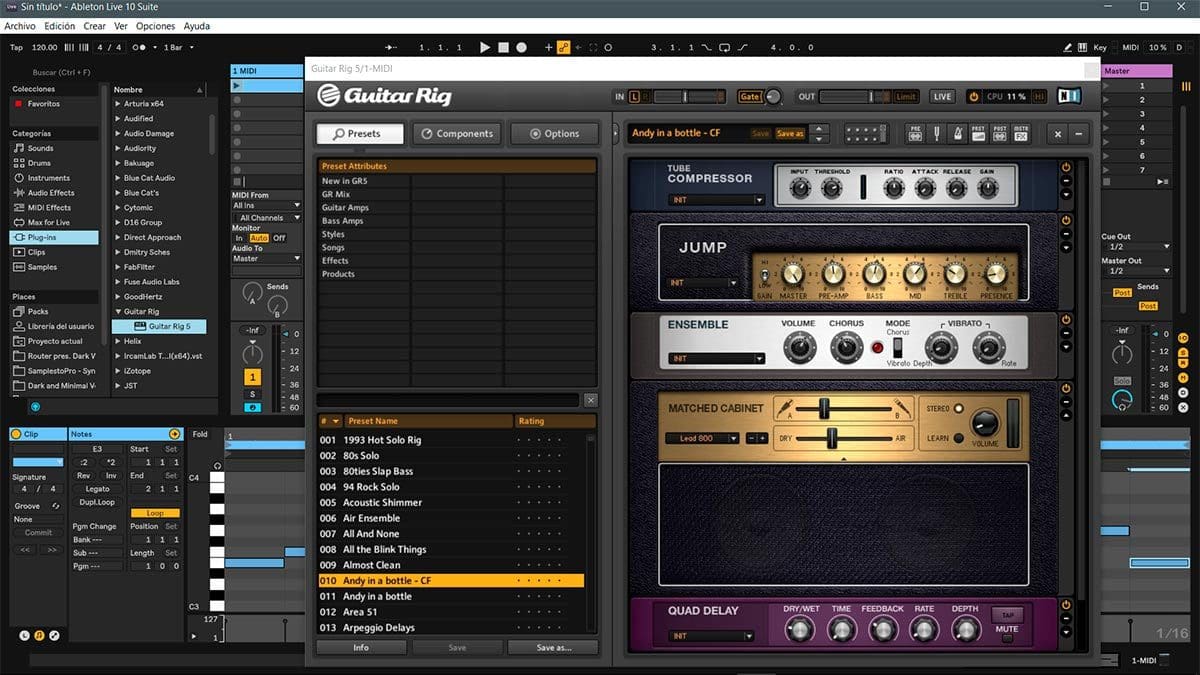Show the clip Notes box
1200x675 pixels.
click(x=39, y=635)
